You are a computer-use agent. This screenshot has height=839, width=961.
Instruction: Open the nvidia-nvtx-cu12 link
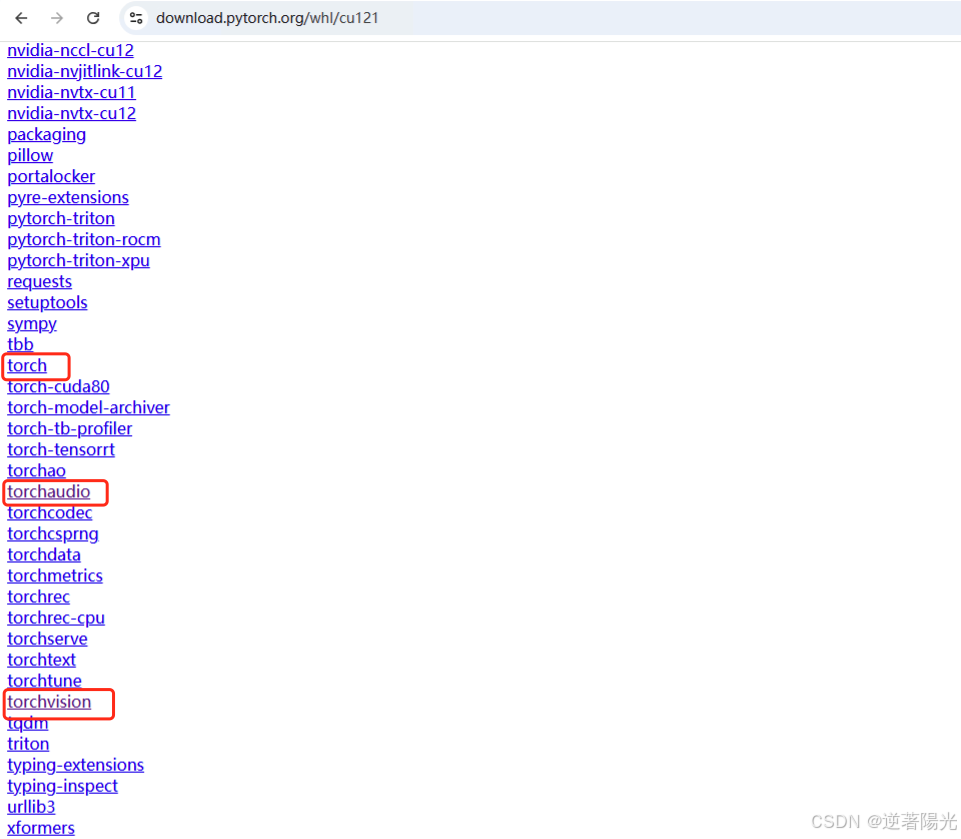[72, 113]
